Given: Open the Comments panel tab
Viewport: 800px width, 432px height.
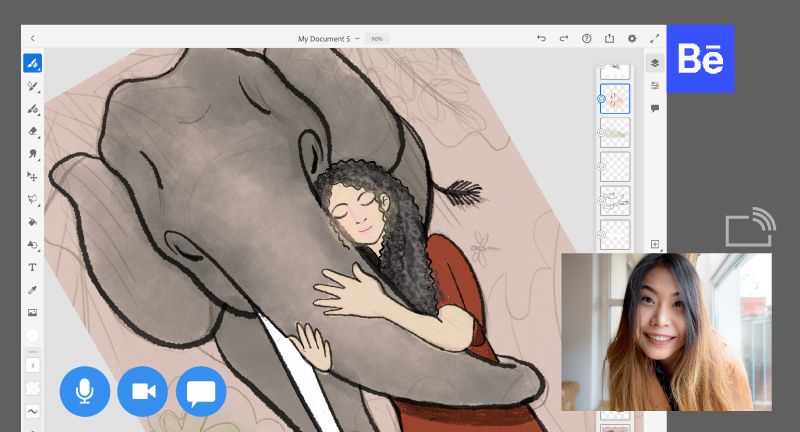Looking at the screenshot, I should (x=655, y=108).
